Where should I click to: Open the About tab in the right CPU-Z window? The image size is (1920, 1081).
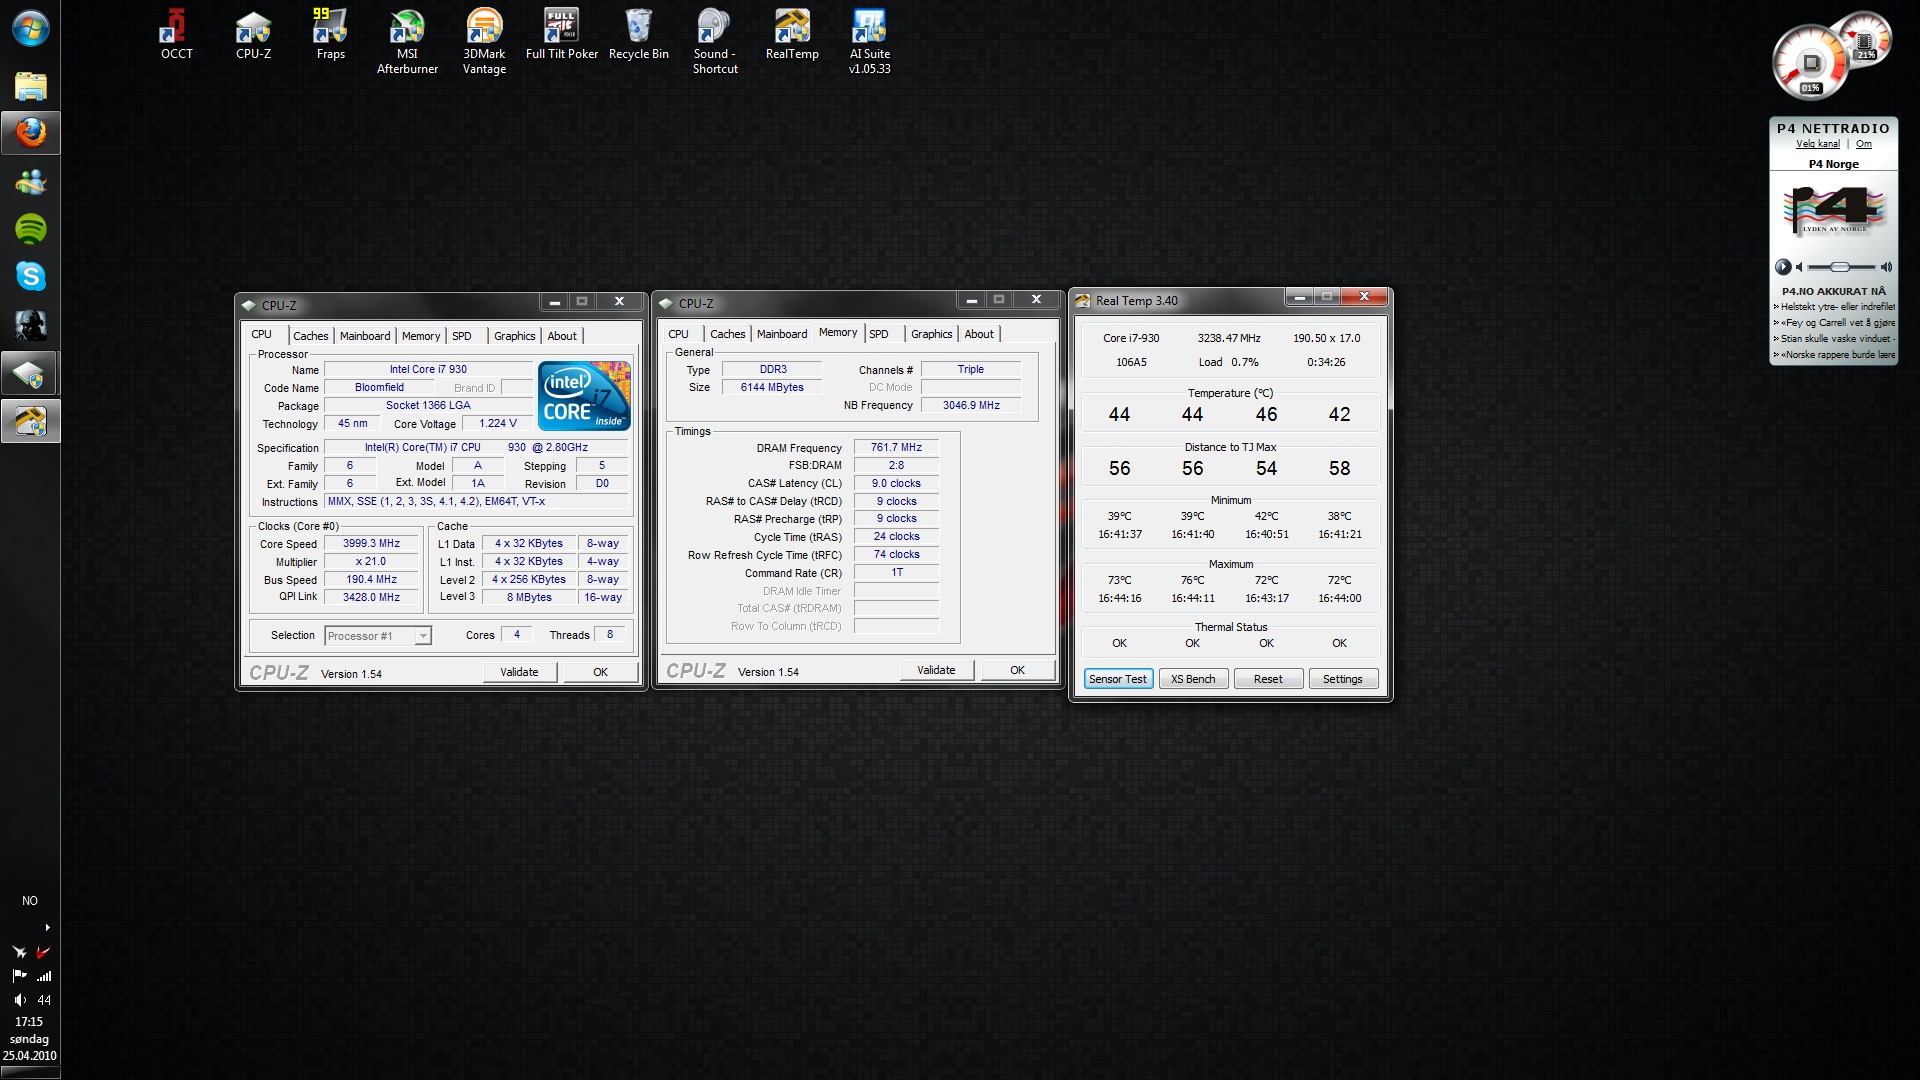(979, 334)
